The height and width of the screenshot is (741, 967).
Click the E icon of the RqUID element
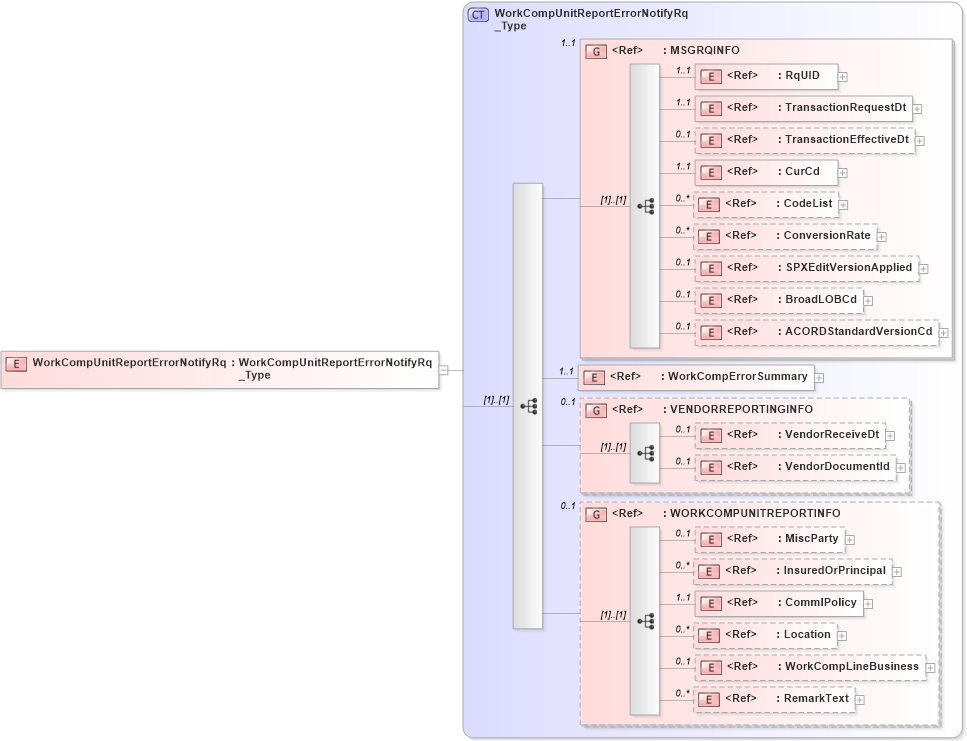[x=710, y=76]
